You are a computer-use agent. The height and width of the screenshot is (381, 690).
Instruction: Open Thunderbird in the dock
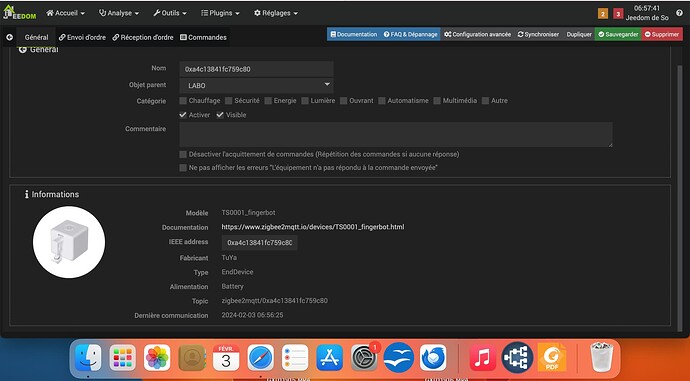tap(433, 357)
